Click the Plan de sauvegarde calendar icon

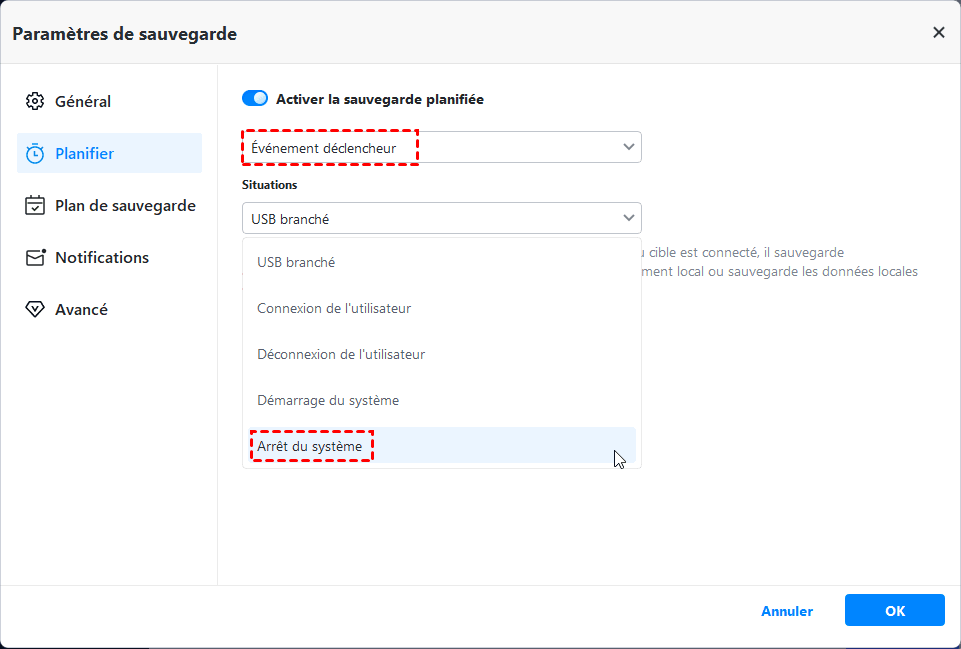click(x=35, y=206)
